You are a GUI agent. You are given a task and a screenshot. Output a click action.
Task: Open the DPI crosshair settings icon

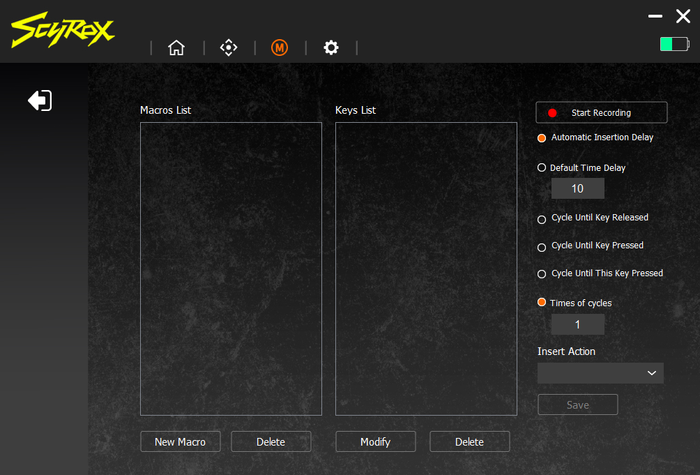[229, 47]
